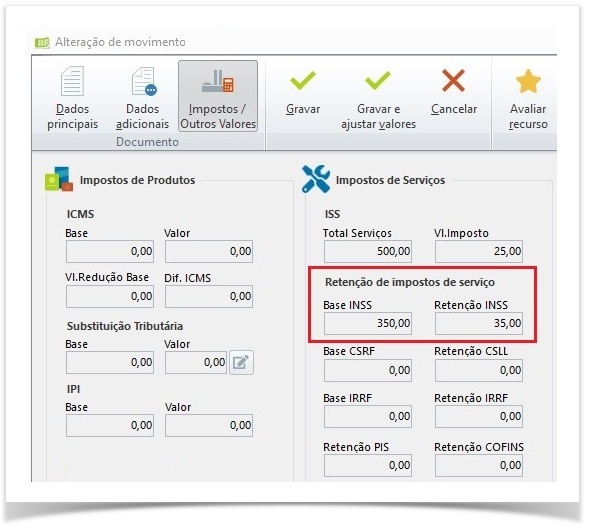This screenshot has height=531, width=593.
Task: Click the ICMS Base input field
Action: (110, 252)
